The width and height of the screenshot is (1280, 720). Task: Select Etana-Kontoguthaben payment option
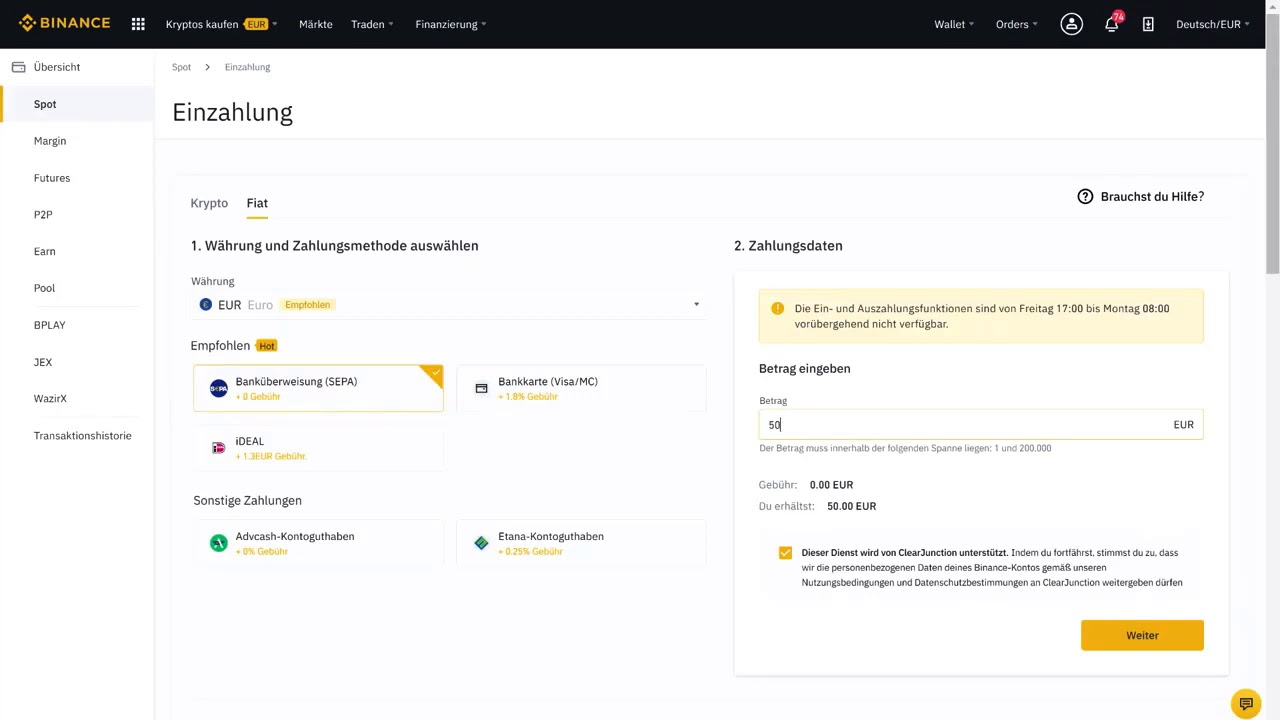click(581, 543)
